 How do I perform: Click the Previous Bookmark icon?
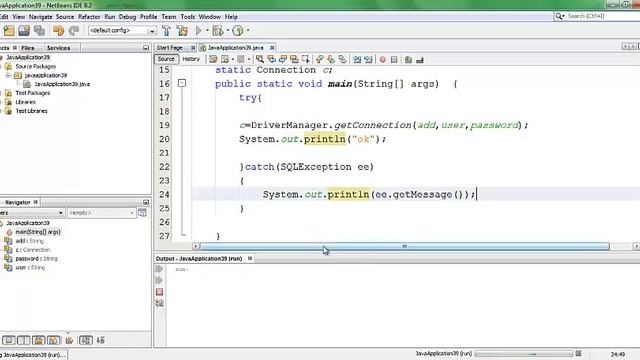[x=320, y=60]
